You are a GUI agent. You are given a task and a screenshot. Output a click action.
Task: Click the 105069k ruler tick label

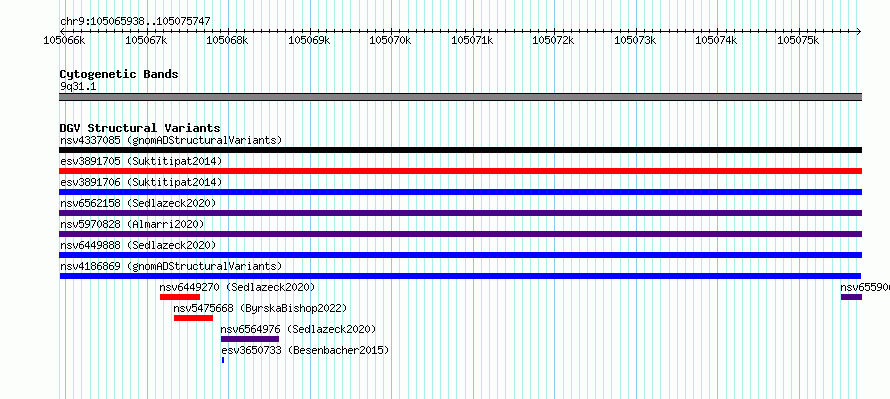[x=309, y=40]
